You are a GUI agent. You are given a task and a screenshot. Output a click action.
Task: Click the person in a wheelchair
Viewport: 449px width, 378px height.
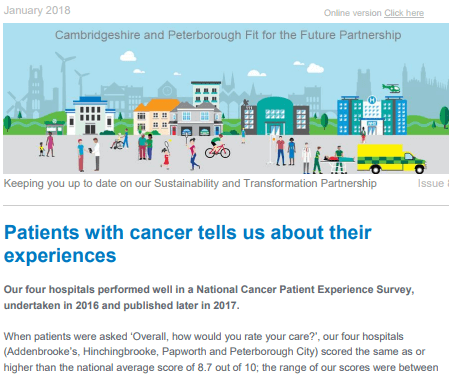117,143
